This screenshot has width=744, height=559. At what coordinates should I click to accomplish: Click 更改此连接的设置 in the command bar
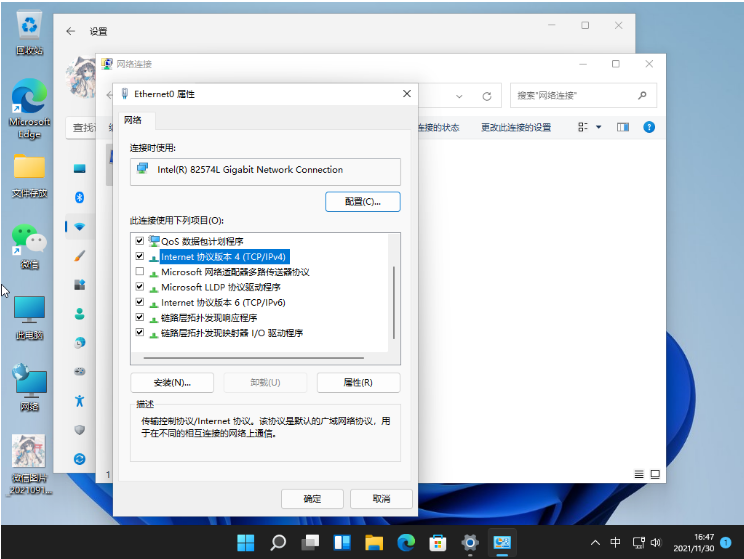click(515, 127)
